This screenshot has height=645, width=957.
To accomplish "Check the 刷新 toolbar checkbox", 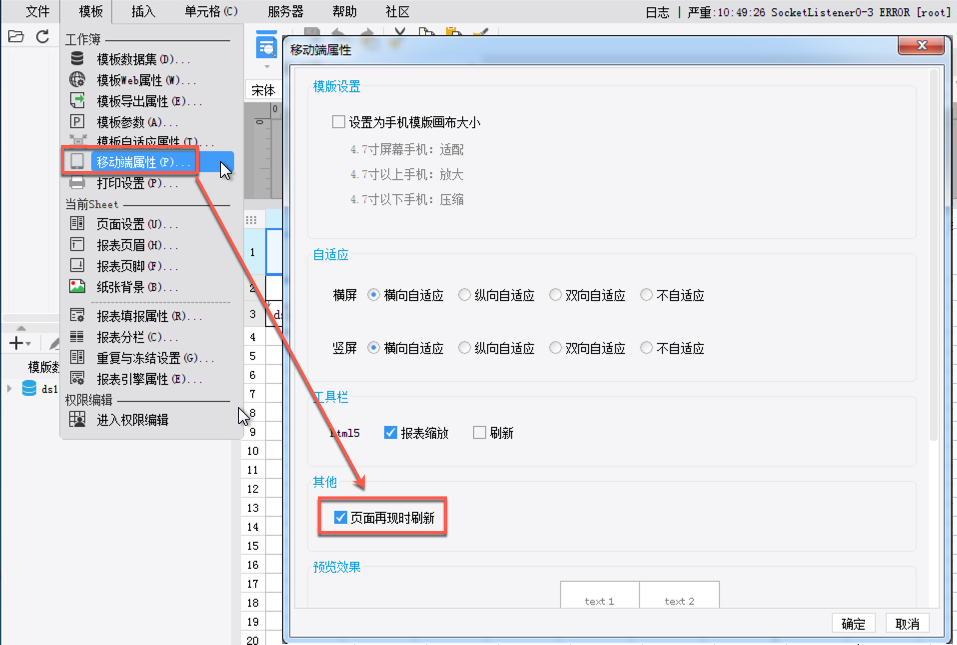I will (480, 433).
